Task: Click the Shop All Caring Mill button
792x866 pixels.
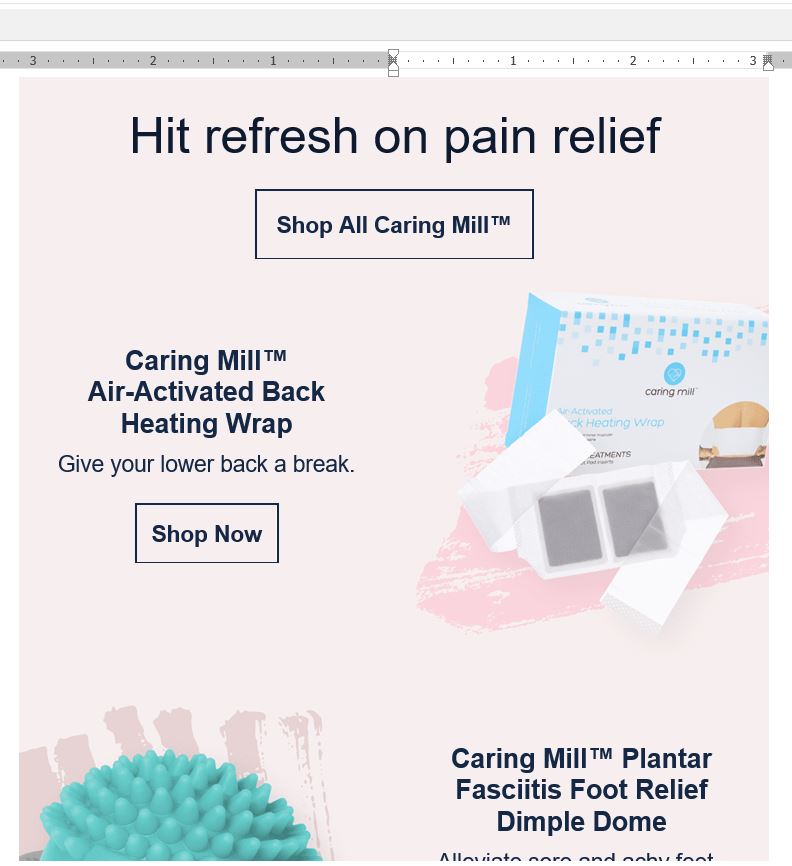Action: coord(394,224)
